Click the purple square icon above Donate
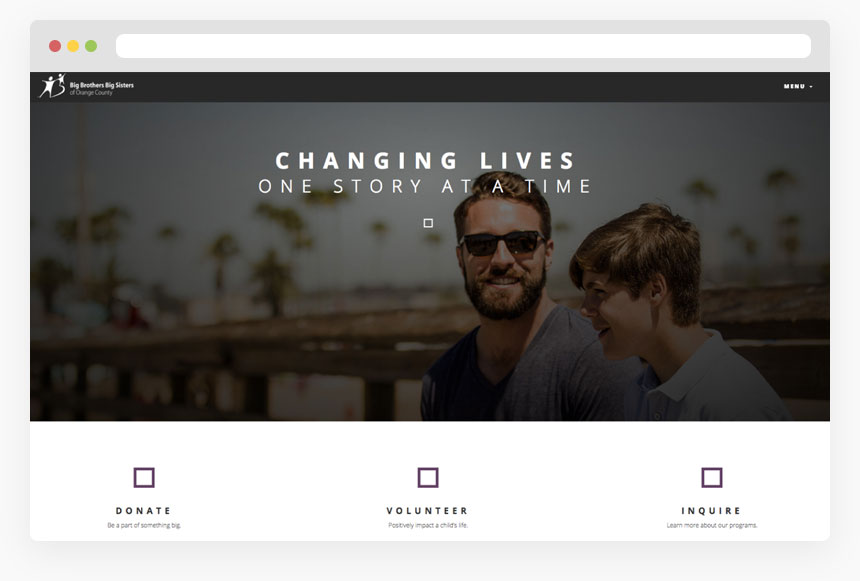The width and height of the screenshot is (860, 581). [144, 477]
